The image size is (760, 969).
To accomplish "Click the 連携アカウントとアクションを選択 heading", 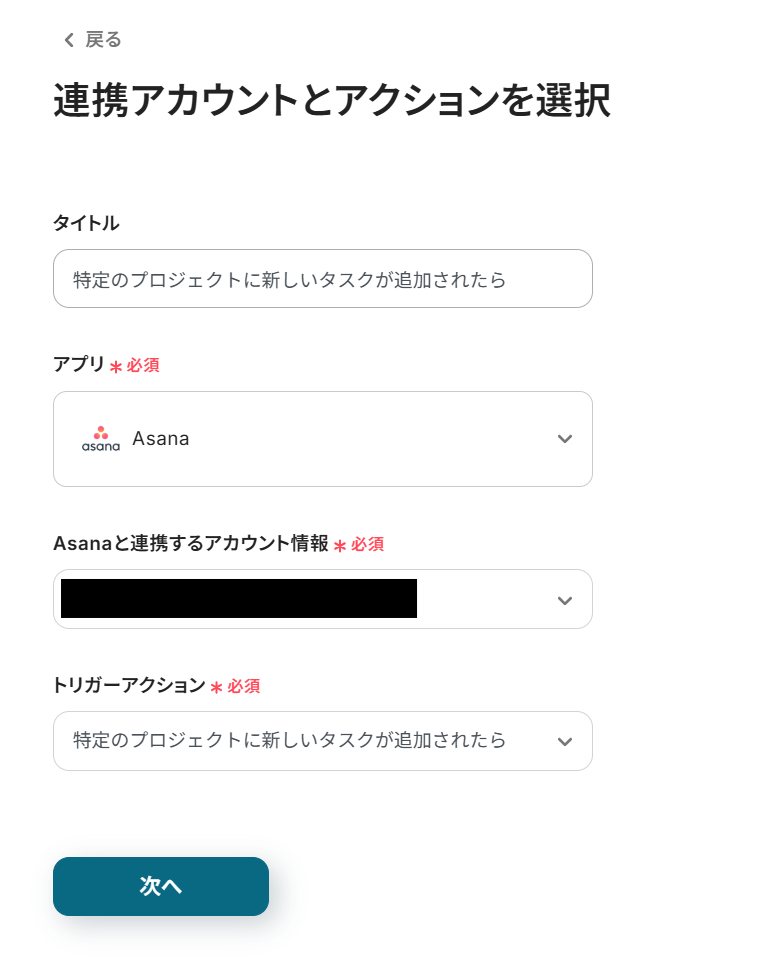I will point(331,101).
